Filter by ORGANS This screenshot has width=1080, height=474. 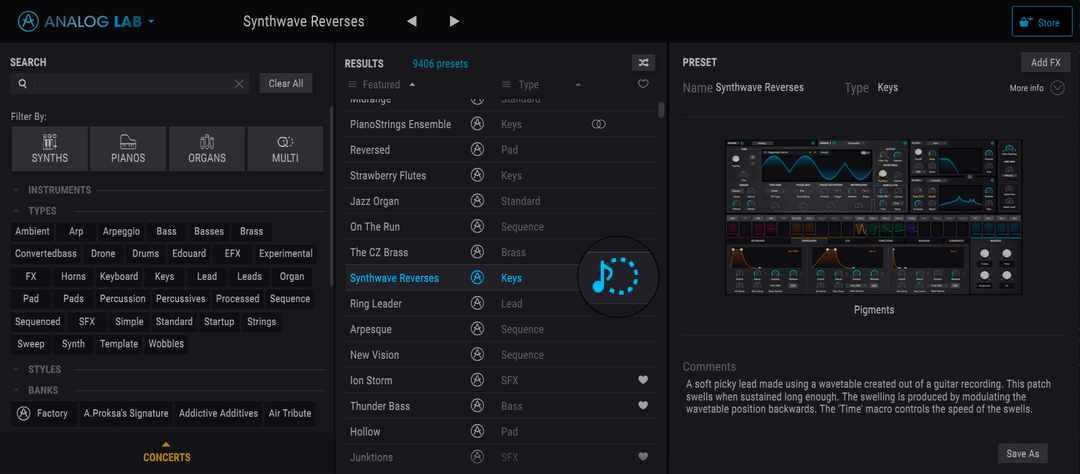207,149
